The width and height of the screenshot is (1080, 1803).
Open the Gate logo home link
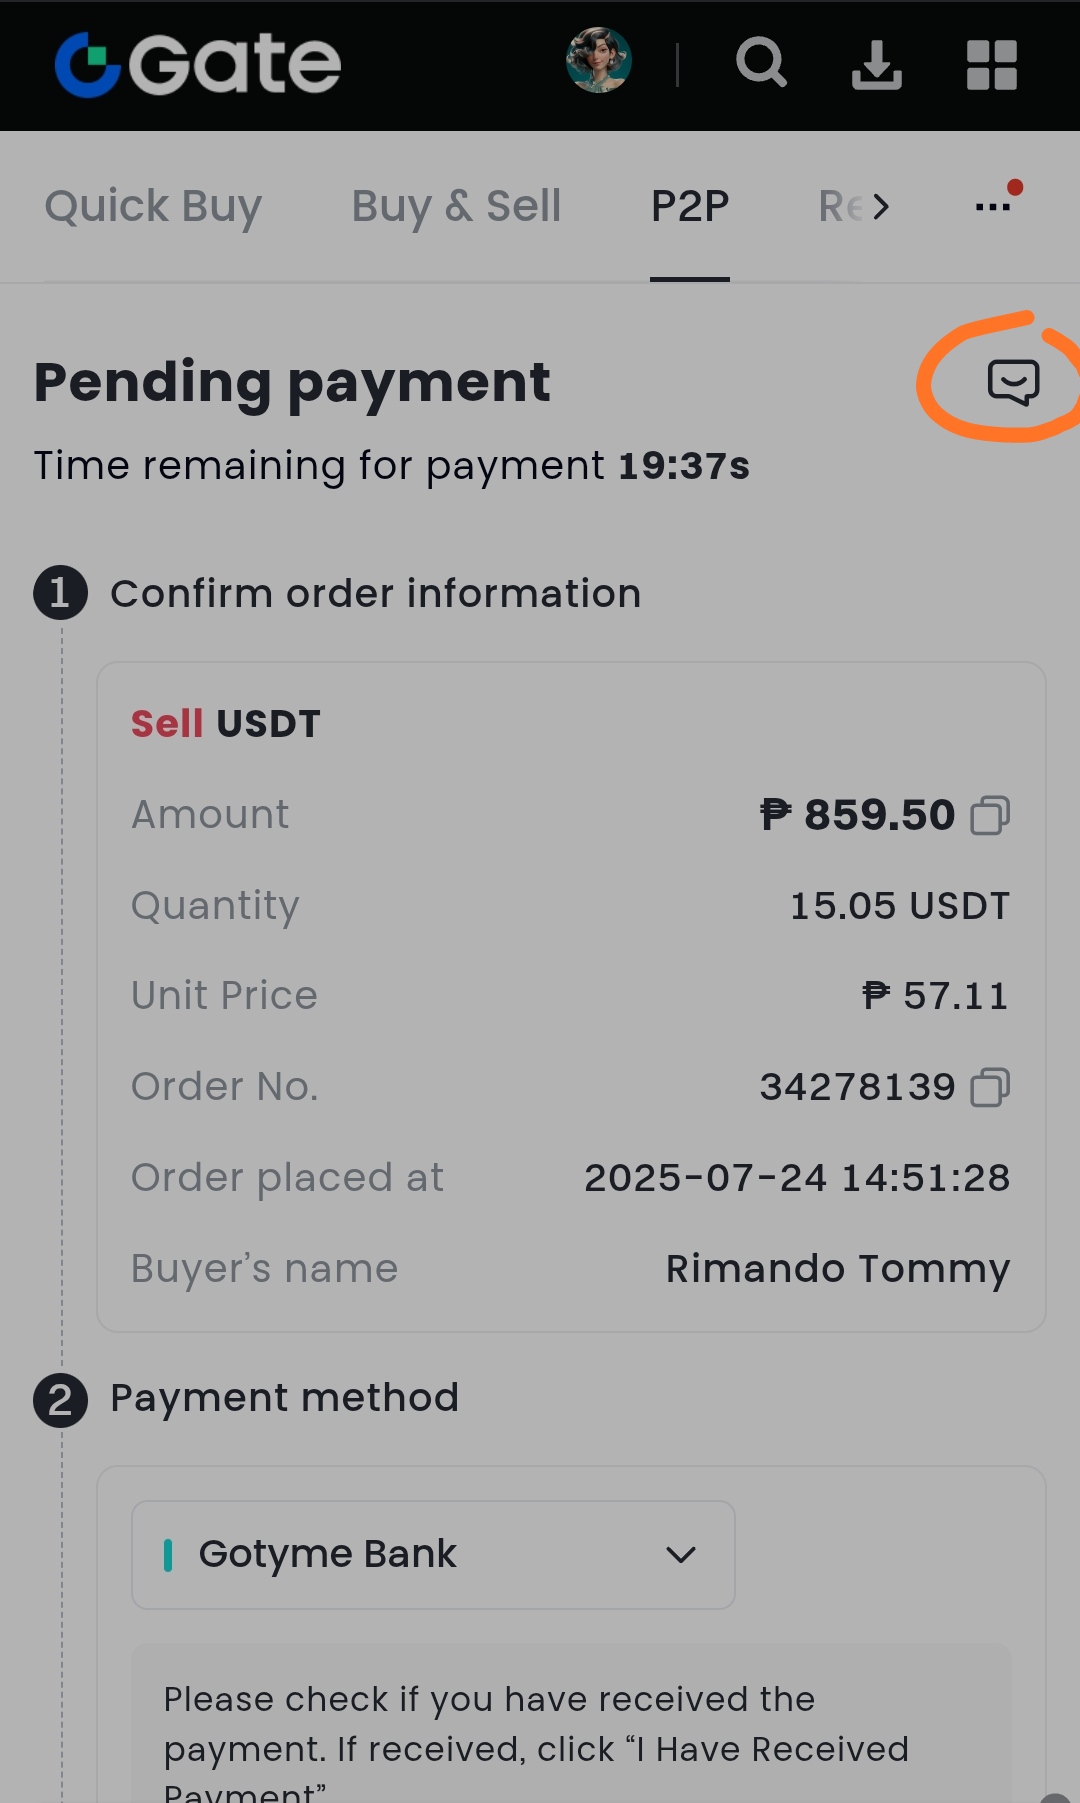[198, 65]
